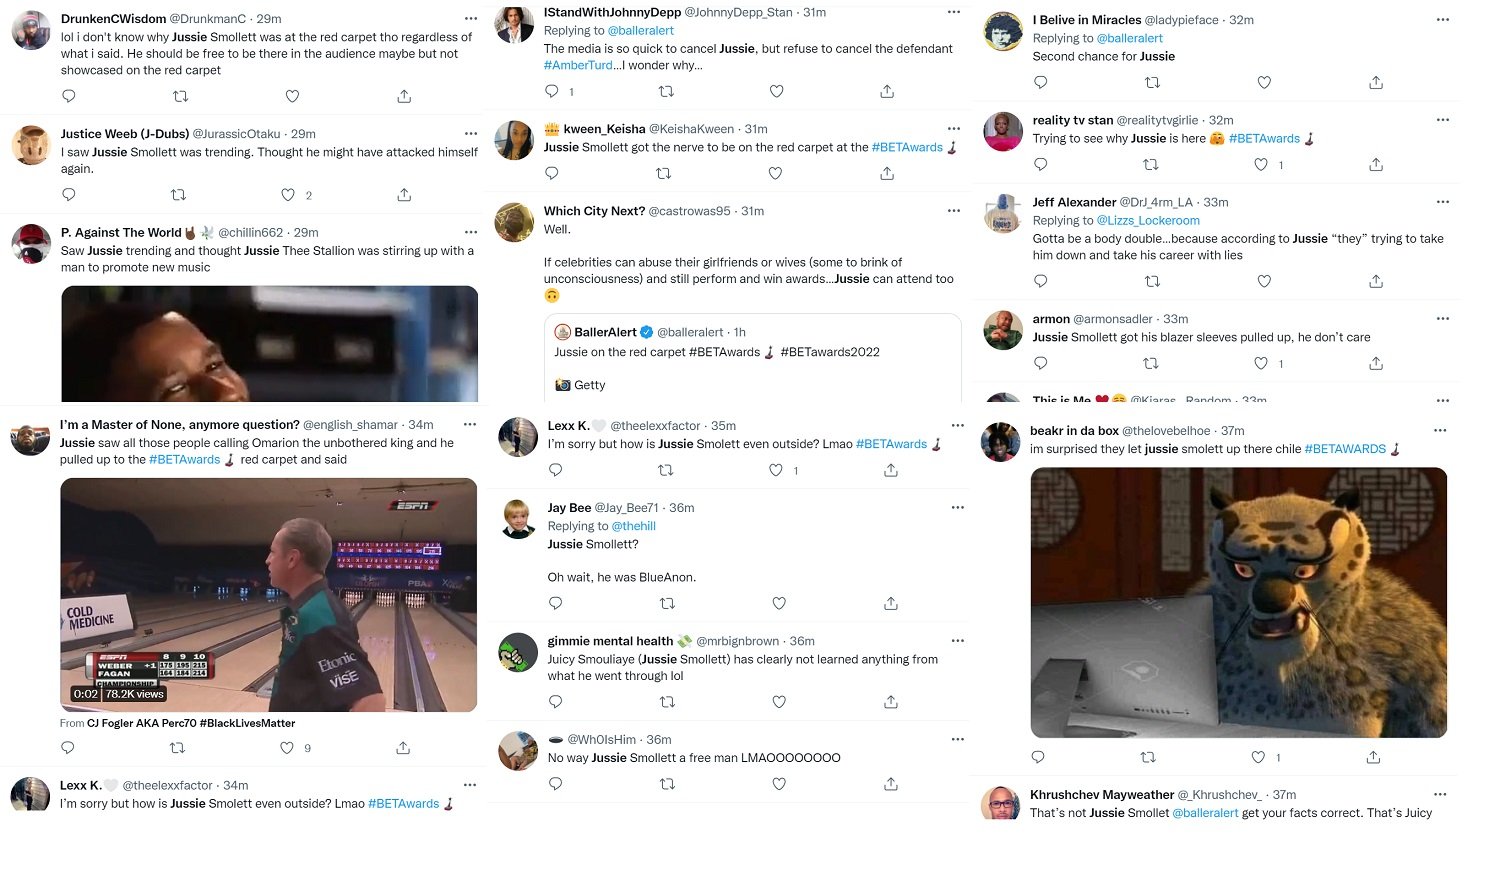
Task: Open @thehill reply mention link
Action: (x=634, y=526)
